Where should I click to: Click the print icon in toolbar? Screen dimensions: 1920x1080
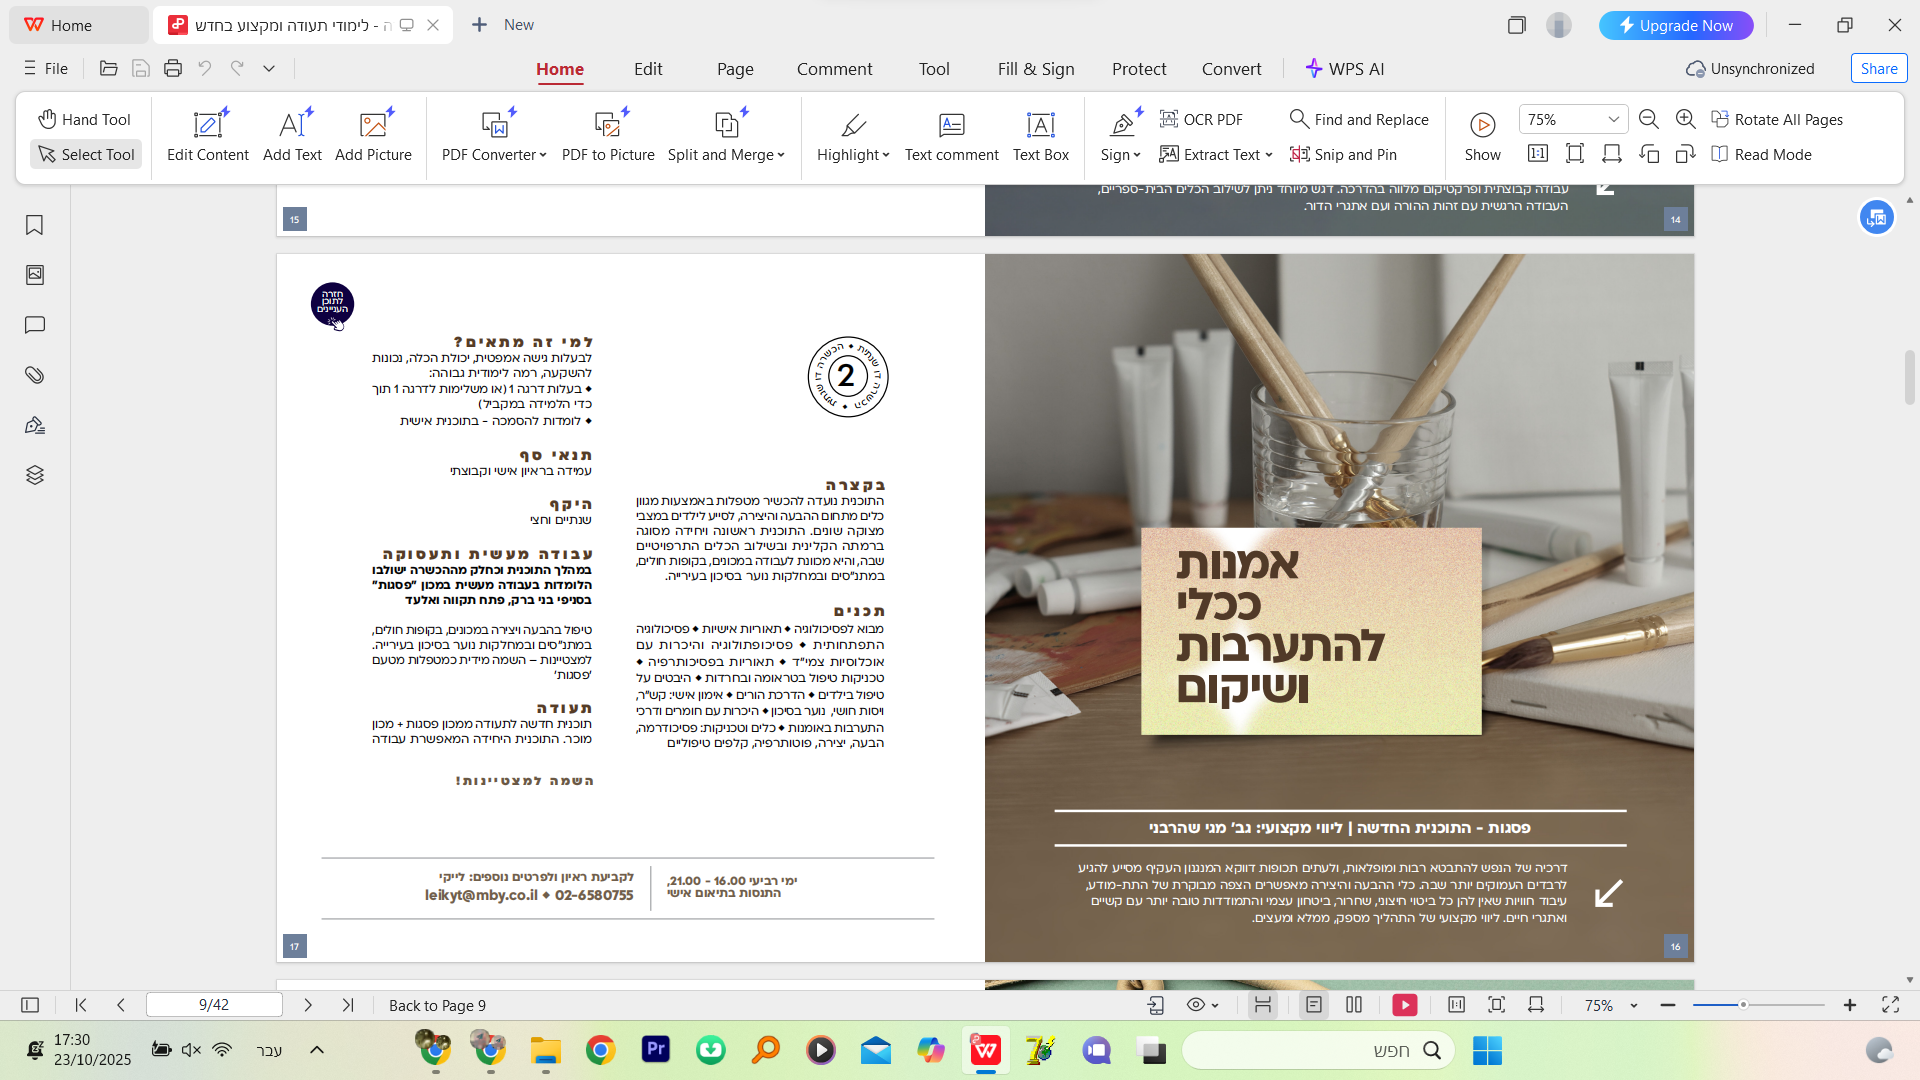point(173,68)
